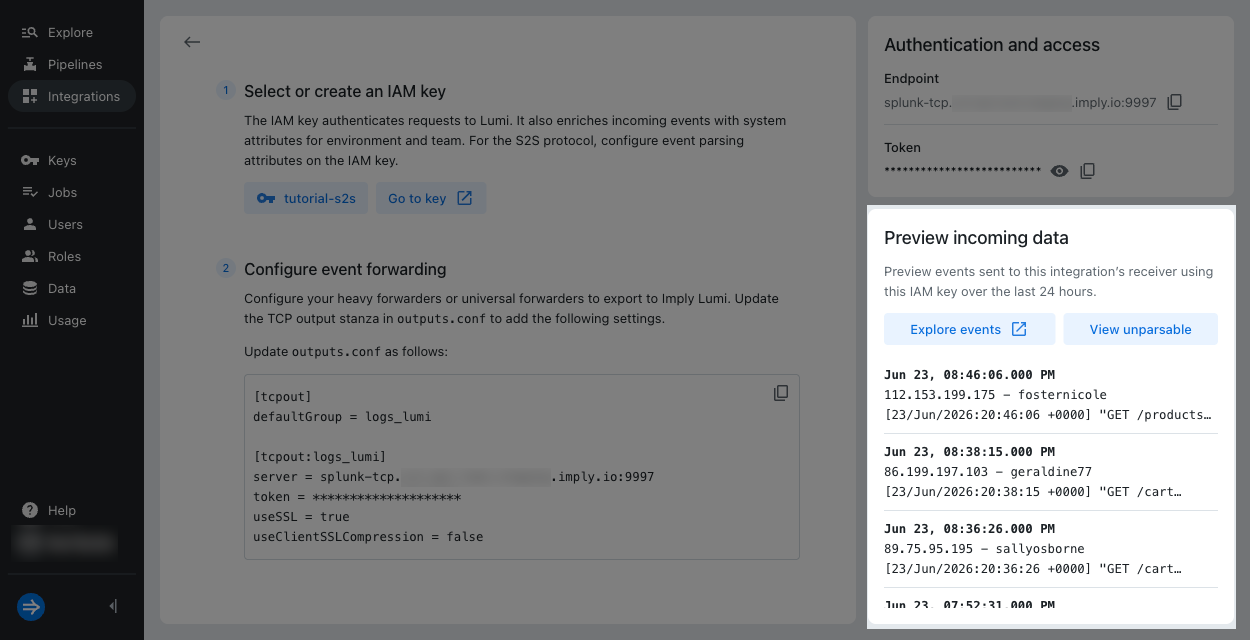Screen dimensions: 1250x640
Task: Click the tutorial-s2s key button
Action: 306,198
